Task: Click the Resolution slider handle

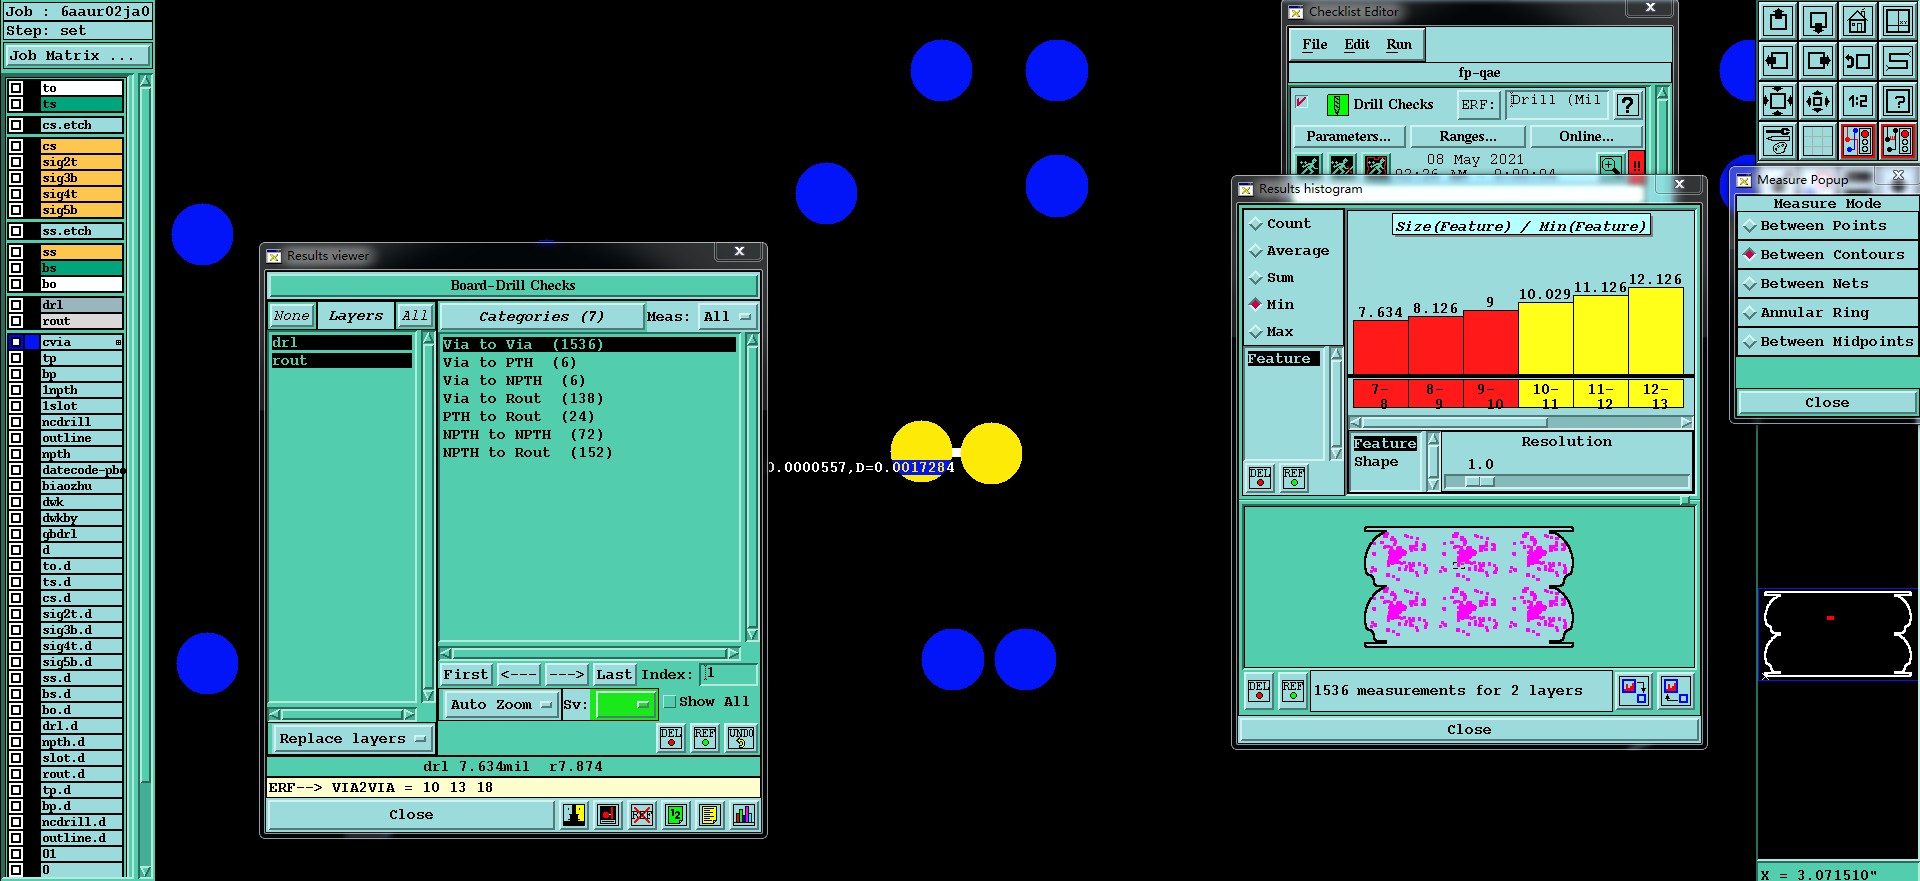Action: pos(1480,482)
